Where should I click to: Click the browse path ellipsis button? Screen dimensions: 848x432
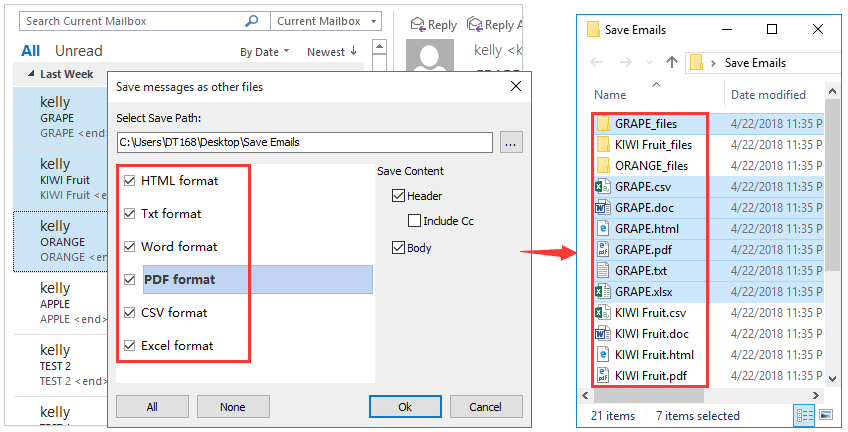pos(511,143)
